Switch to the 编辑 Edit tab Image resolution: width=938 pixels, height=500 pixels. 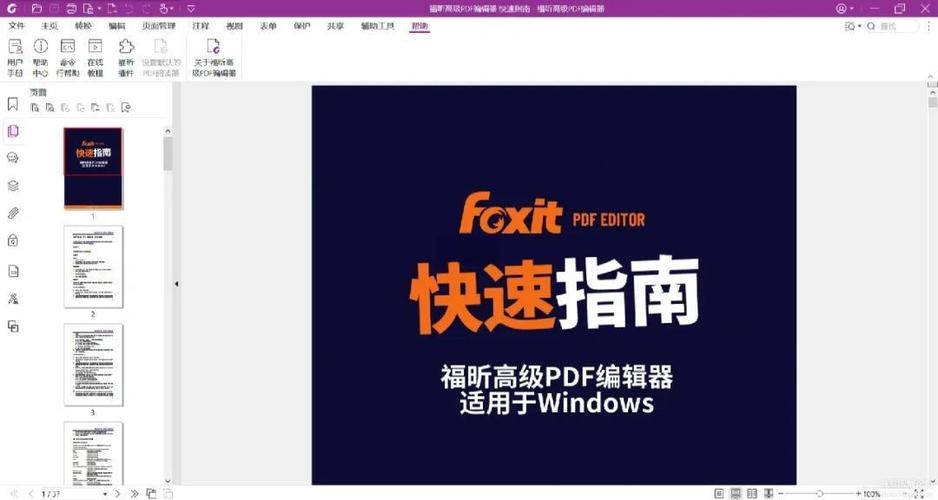tap(117, 26)
